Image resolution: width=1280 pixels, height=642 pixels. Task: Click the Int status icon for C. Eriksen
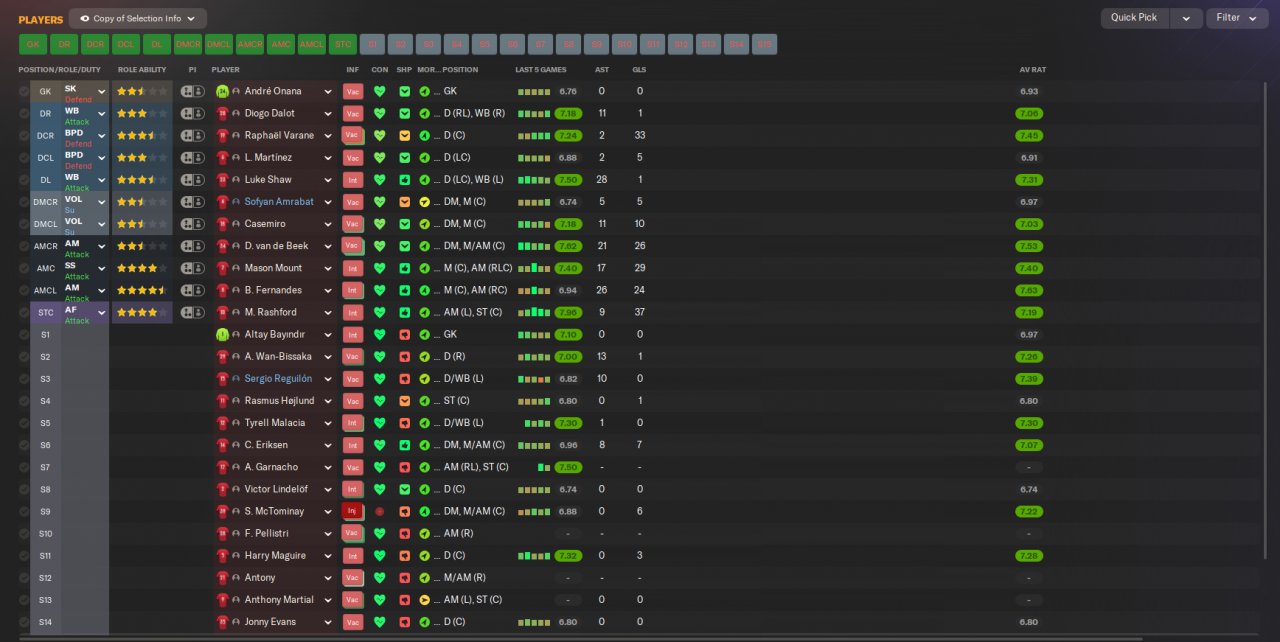(x=353, y=446)
